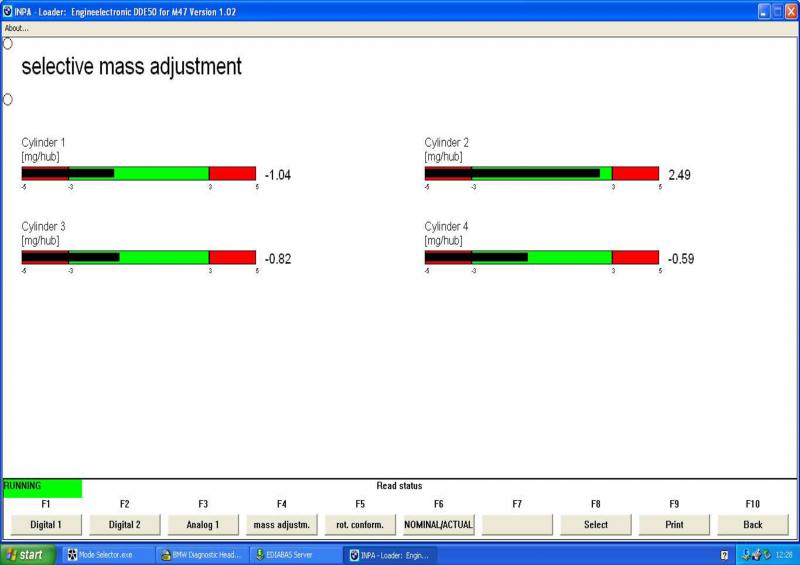The height and width of the screenshot is (565, 800).
Task: Select the upper radio circle at left edge
Action: (x=7, y=44)
